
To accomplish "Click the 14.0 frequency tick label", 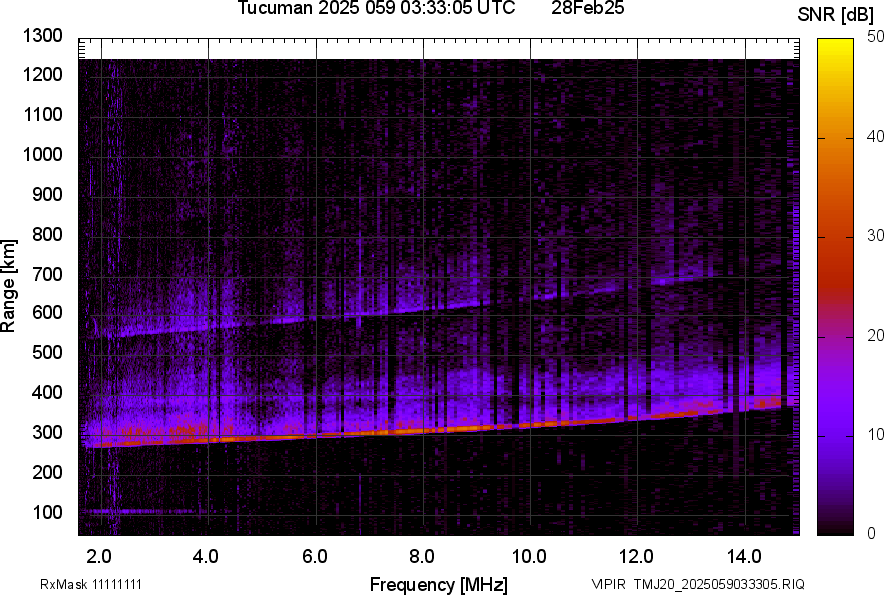I will pyautogui.click(x=744, y=555).
